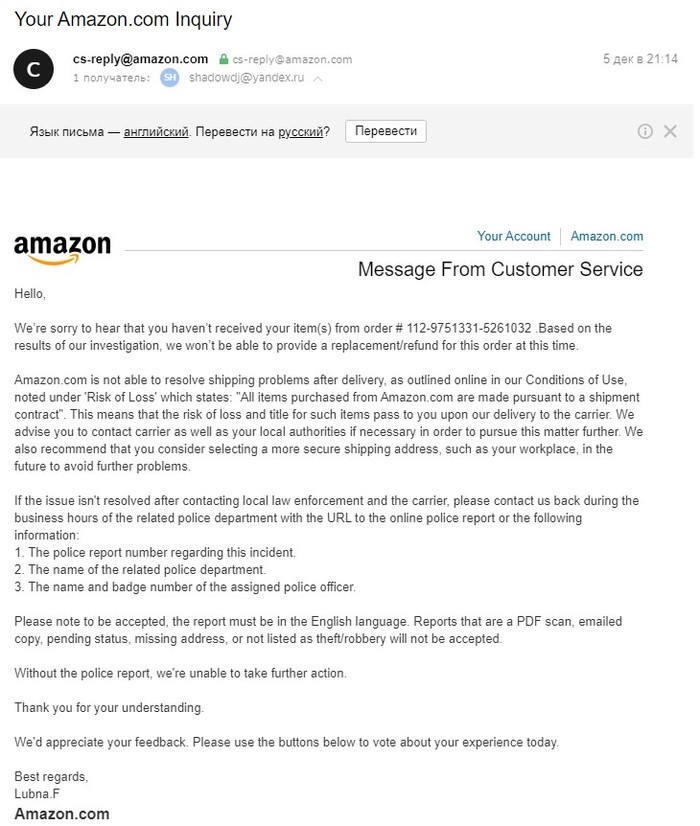
Task: Open the target language selector "русский"
Action: (x=300, y=132)
